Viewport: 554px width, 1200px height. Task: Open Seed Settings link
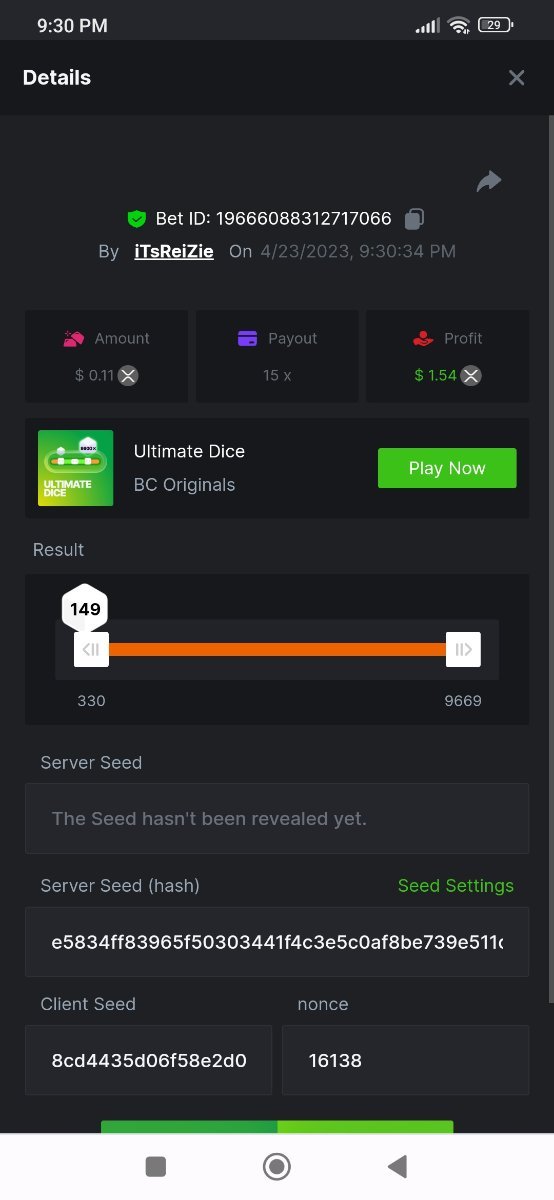(456, 886)
